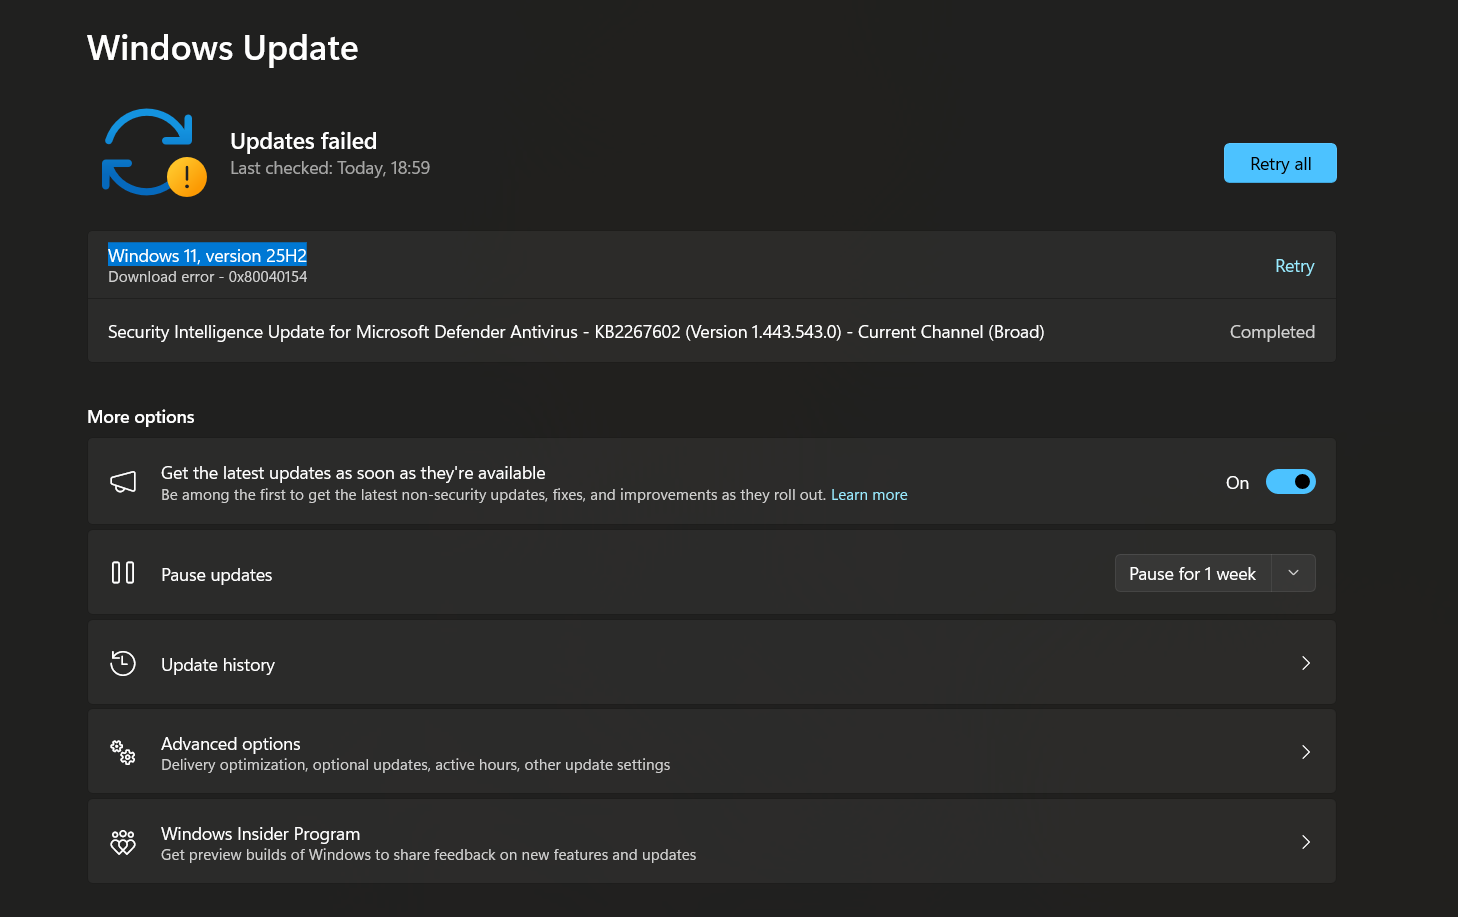Click Get the latest updates title text

click(353, 473)
